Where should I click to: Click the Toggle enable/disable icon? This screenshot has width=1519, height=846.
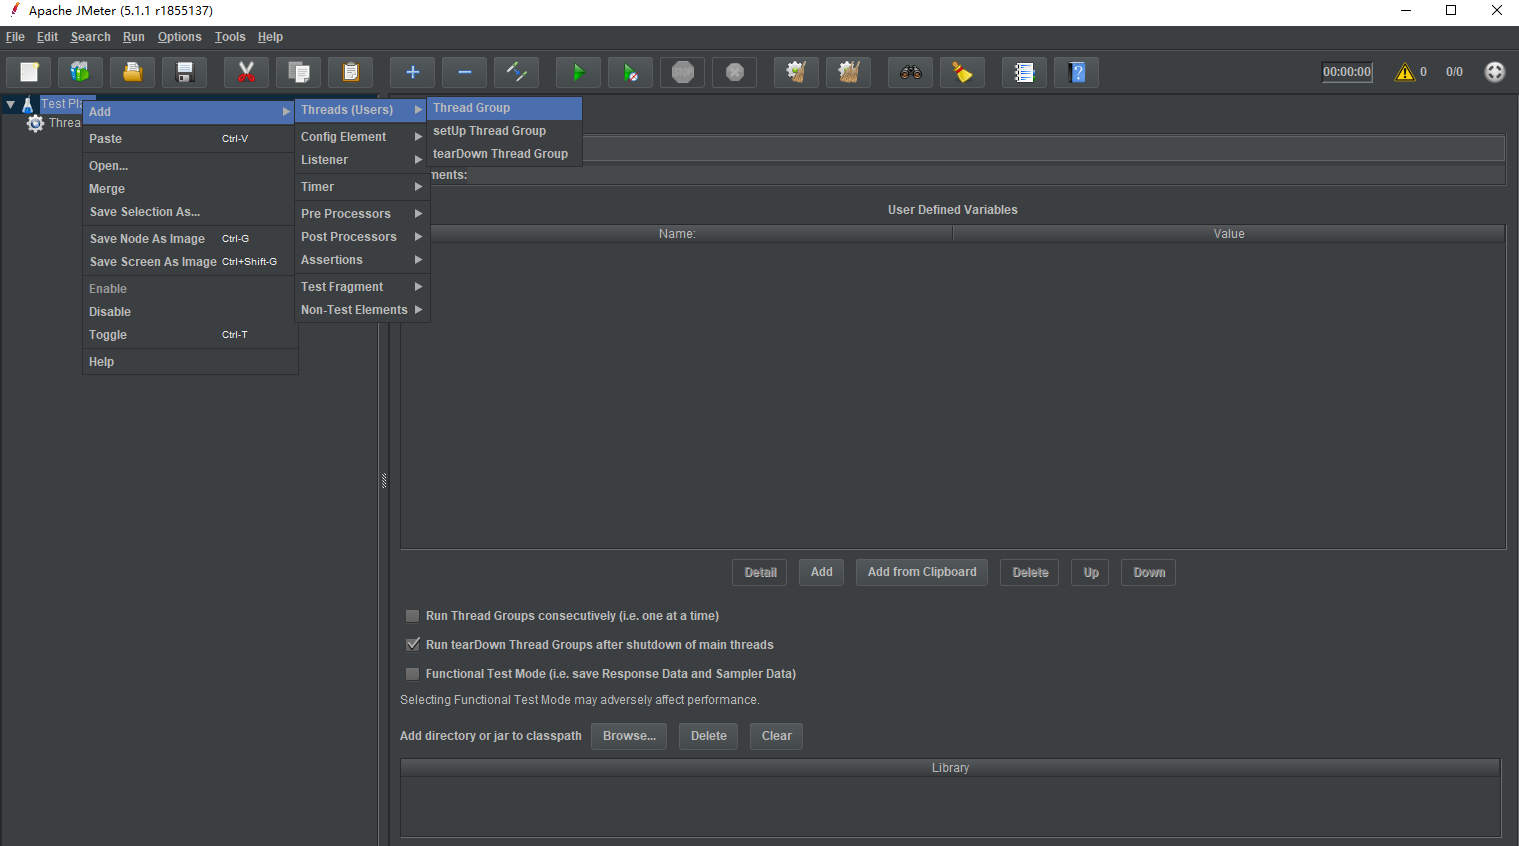click(x=516, y=72)
